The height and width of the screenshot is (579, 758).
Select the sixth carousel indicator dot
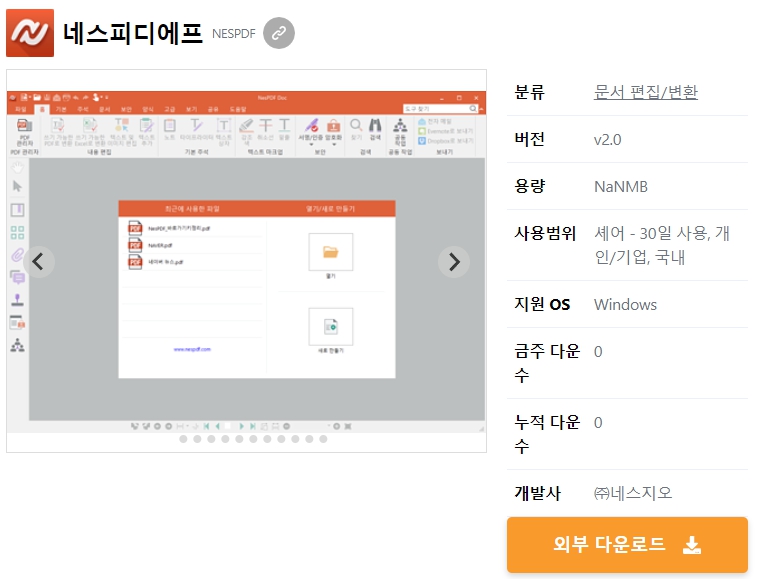tap(253, 439)
